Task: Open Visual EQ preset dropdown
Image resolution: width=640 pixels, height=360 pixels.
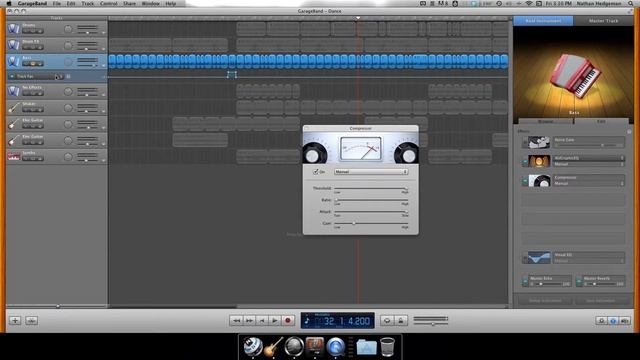Action: (x=588, y=260)
